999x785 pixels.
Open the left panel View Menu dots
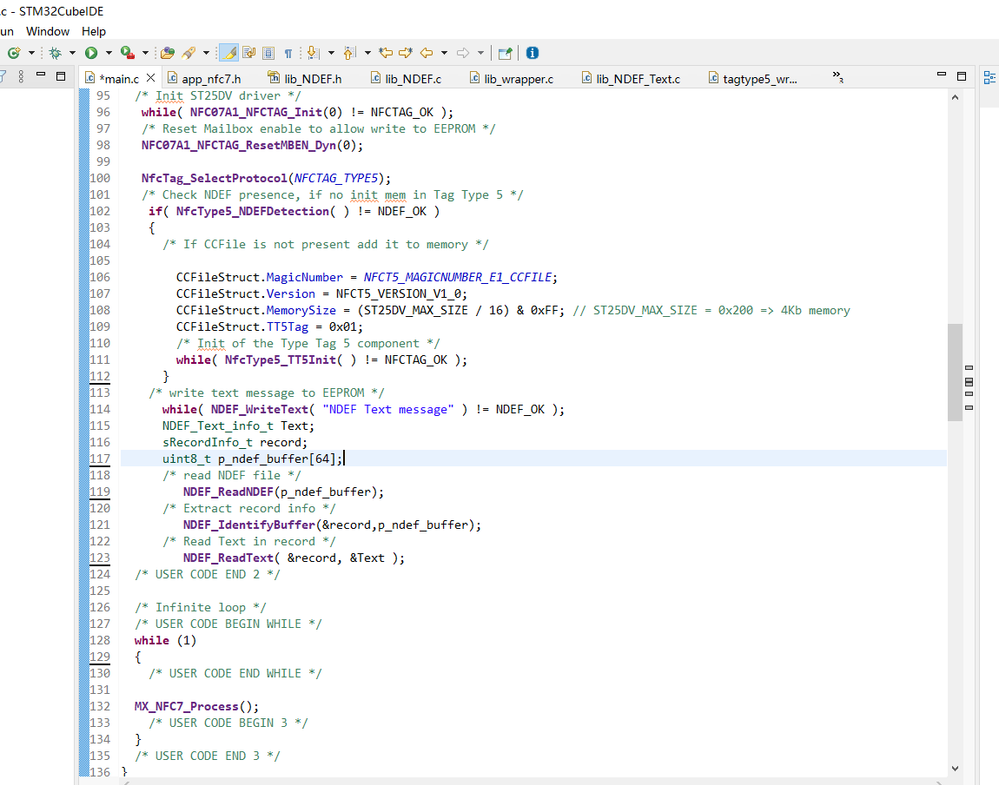pos(21,76)
